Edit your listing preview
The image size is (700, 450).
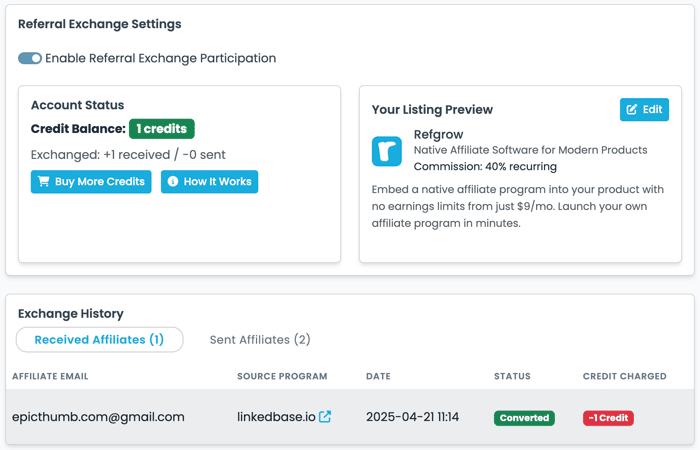(644, 109)
